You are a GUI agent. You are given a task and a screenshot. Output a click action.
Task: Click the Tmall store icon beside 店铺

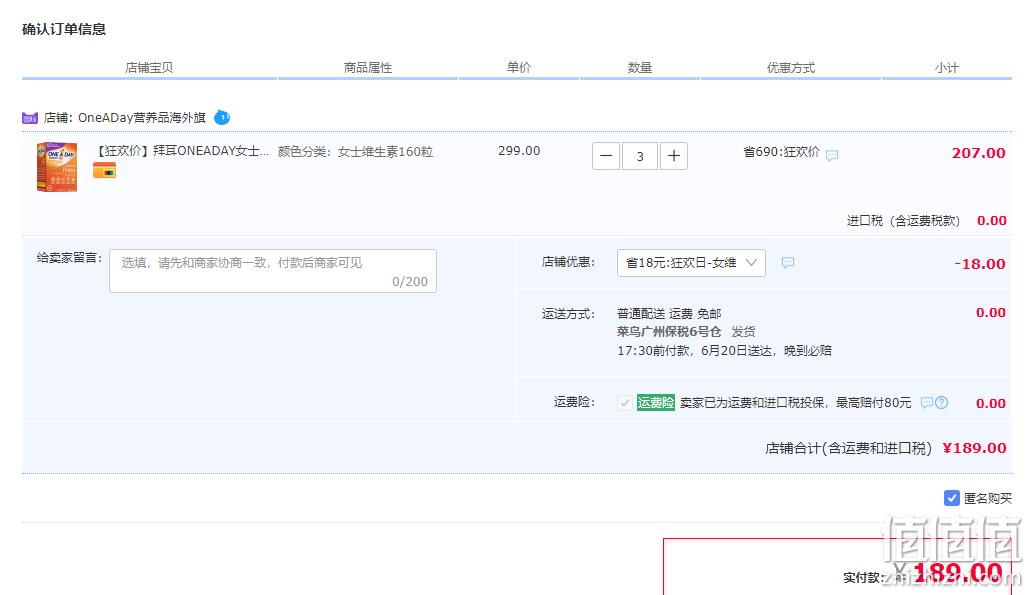(x=30, y=118)
